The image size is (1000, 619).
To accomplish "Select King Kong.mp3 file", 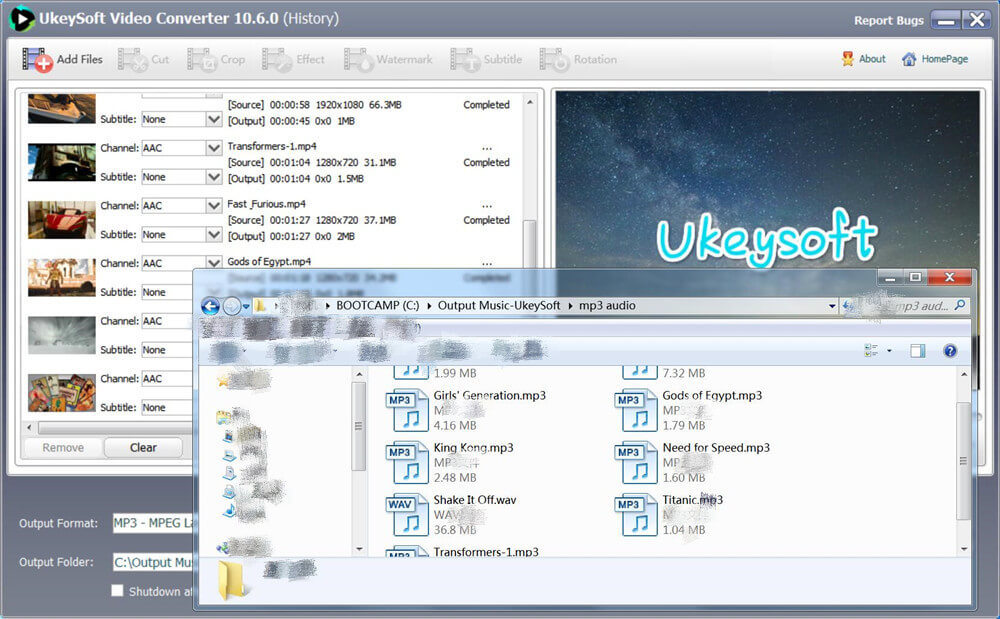I will point(450,462).
